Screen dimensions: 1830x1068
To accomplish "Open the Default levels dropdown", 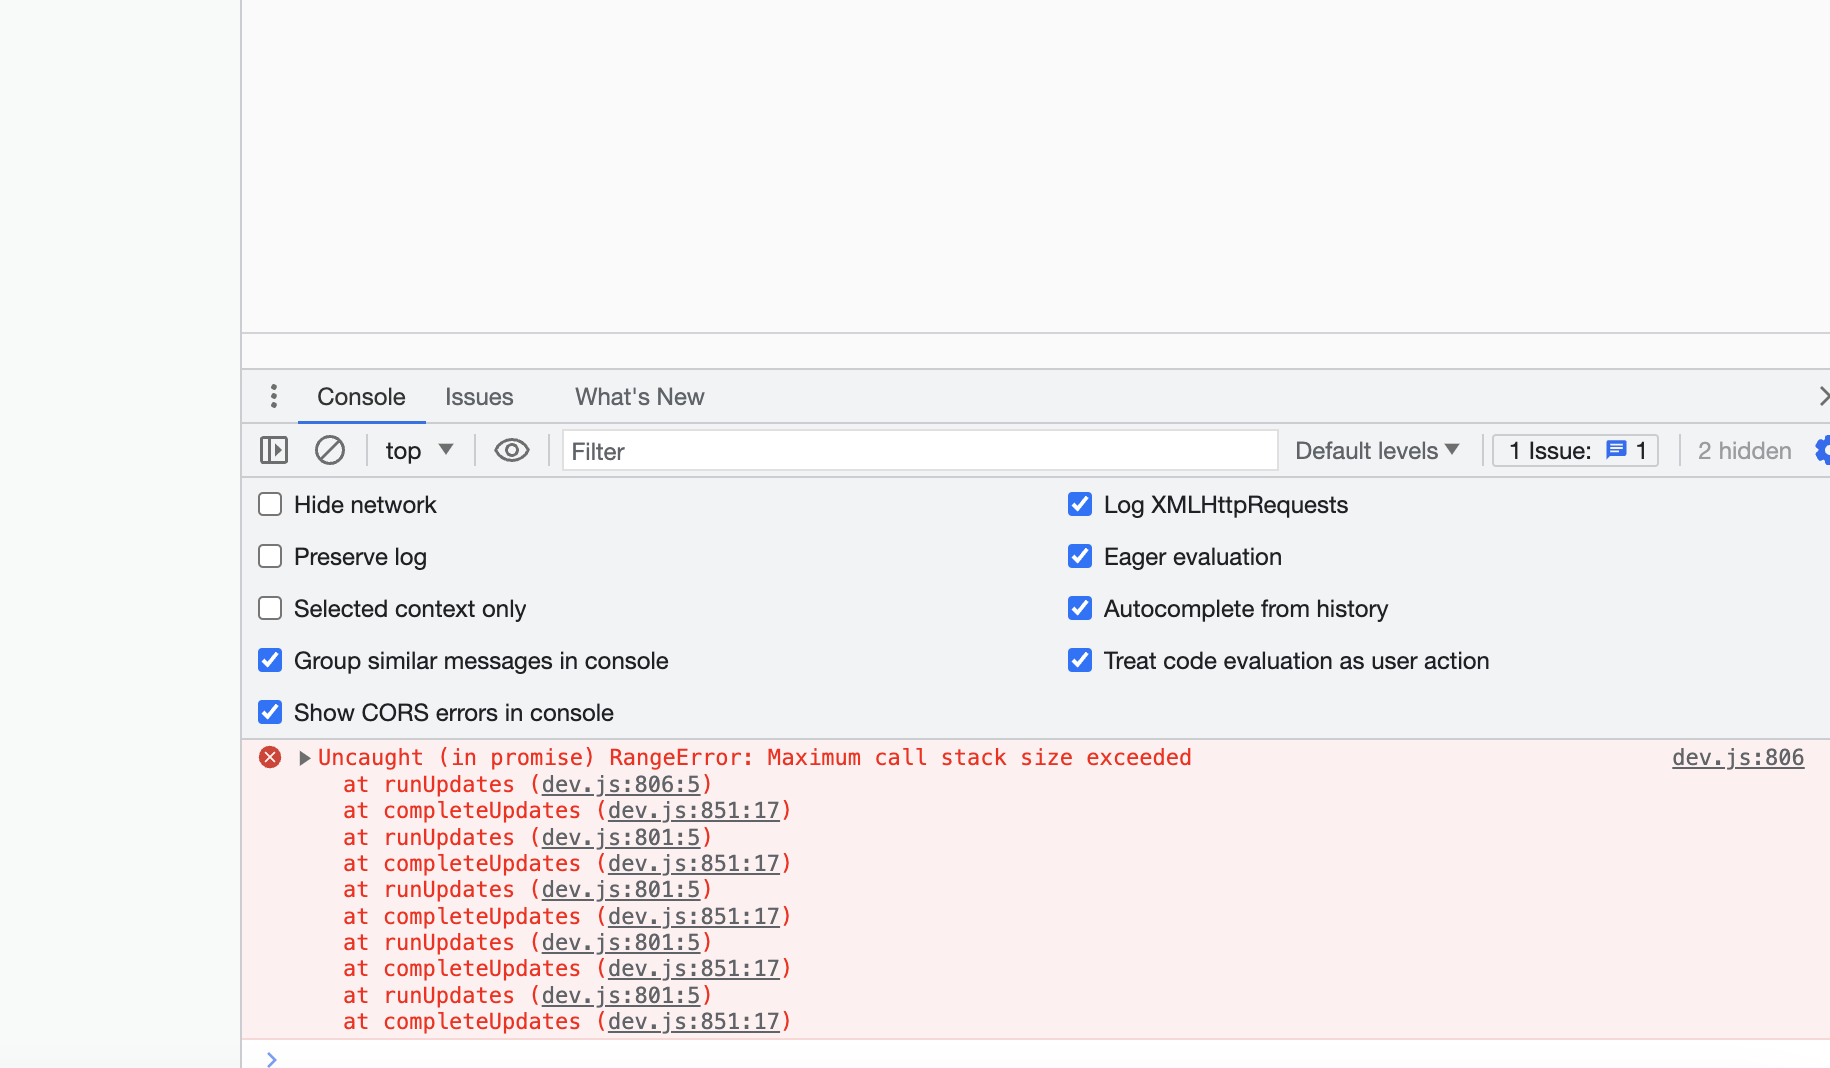I will 1375,450.
